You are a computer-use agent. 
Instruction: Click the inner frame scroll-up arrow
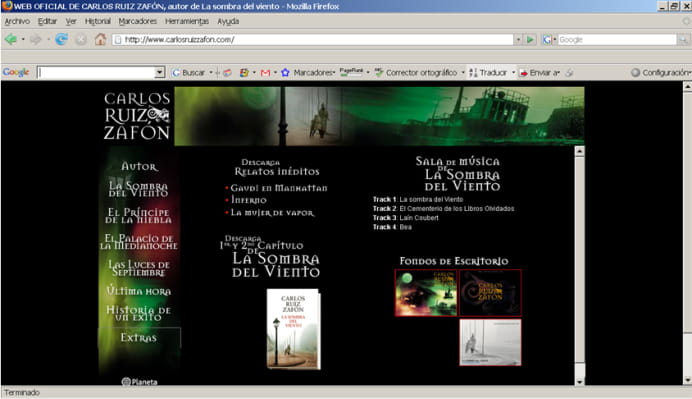click(579, 151)
